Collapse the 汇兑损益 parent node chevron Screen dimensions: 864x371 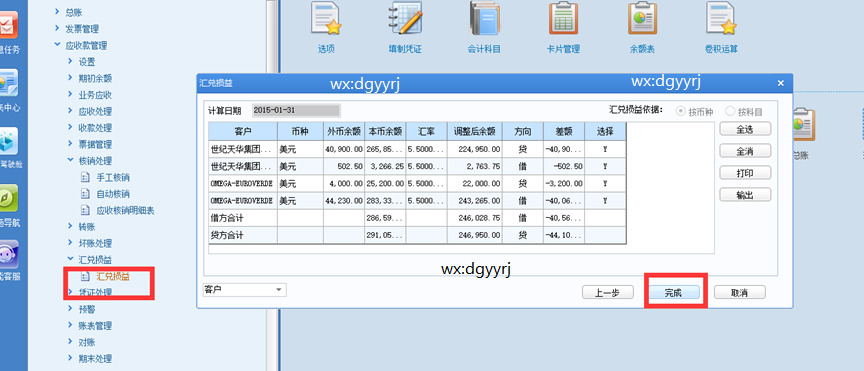71,259
